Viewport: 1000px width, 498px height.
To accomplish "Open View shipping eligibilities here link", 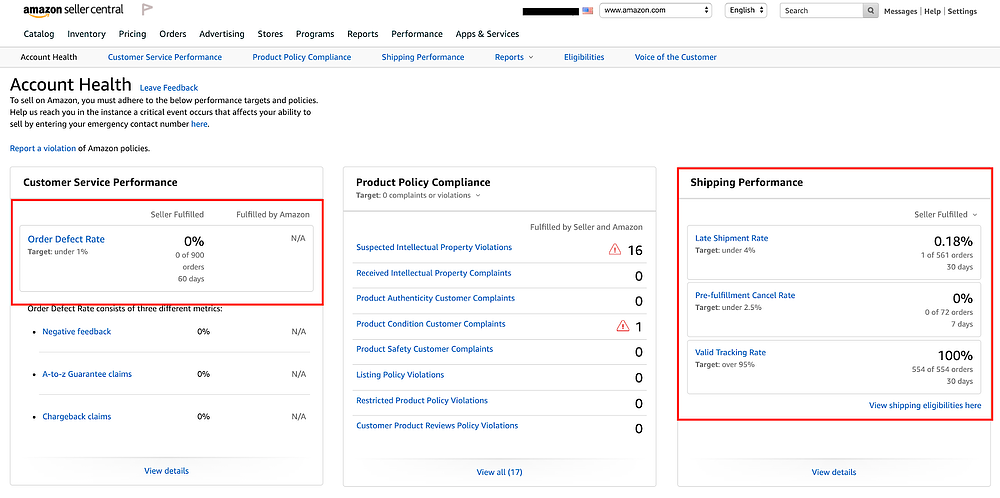I will 925,406.
